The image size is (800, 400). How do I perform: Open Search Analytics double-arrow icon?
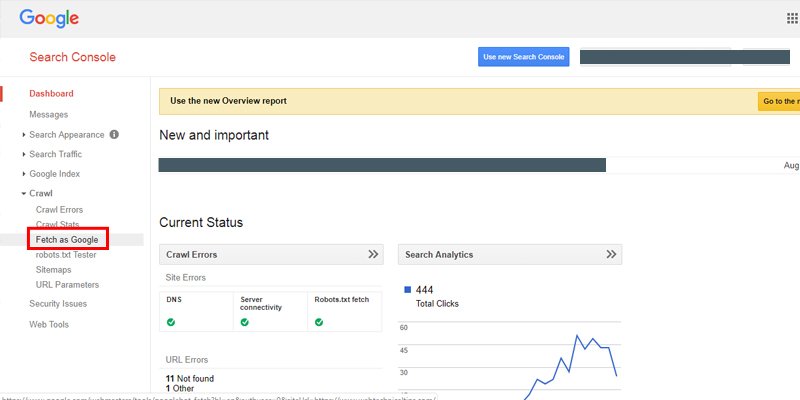[611, 254]
